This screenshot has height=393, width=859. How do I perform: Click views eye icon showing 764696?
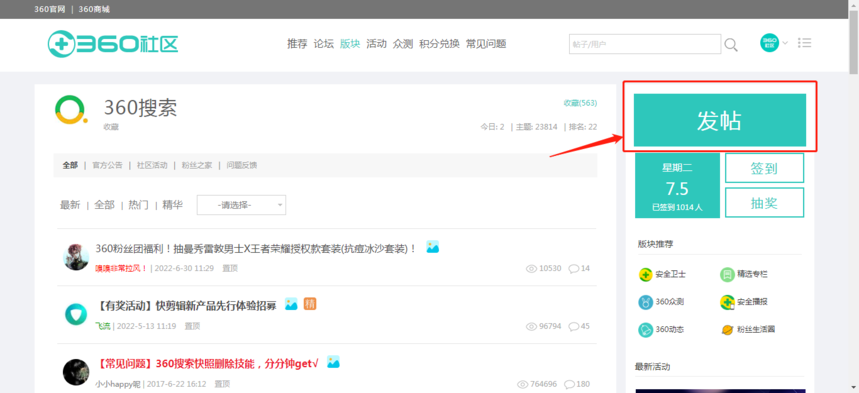523,384
